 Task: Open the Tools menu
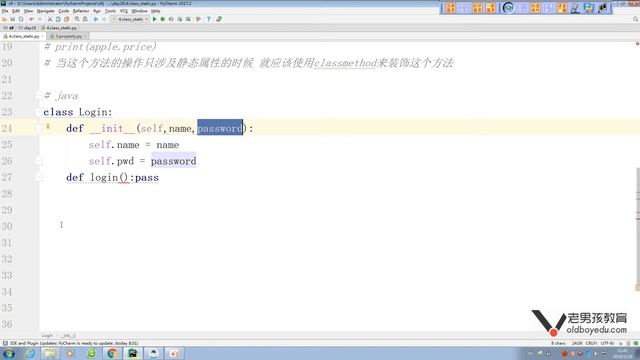click(x=110, y=11)
